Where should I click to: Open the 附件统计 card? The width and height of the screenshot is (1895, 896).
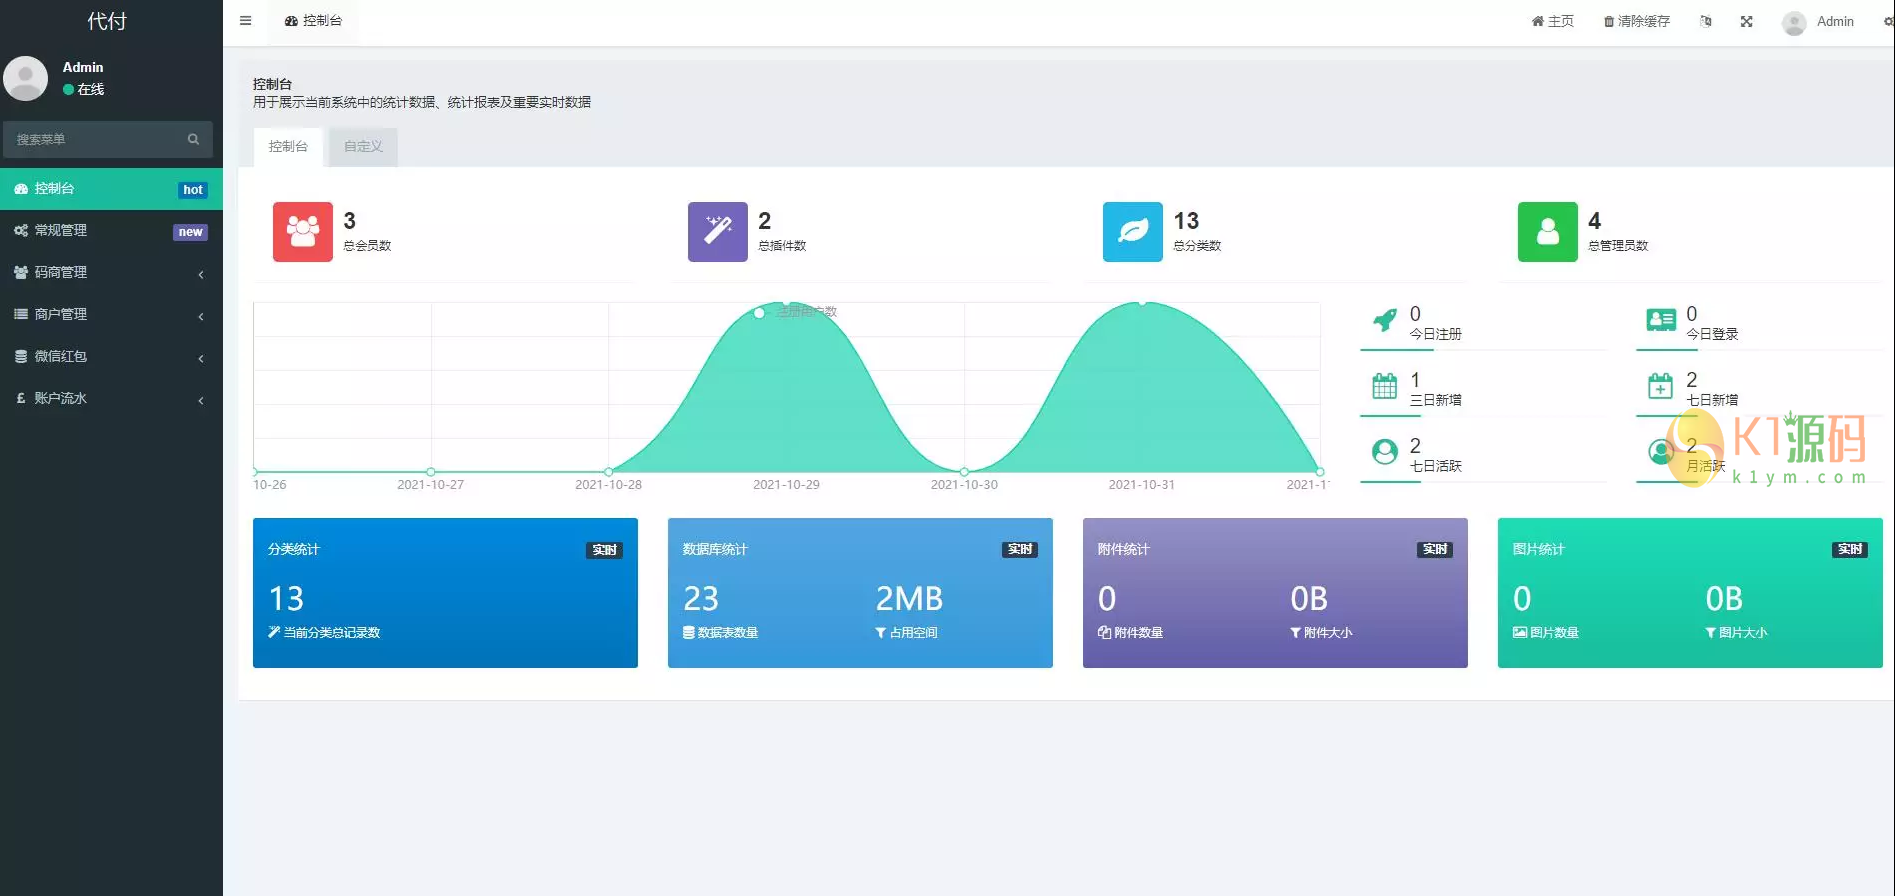coord(1275,593)
